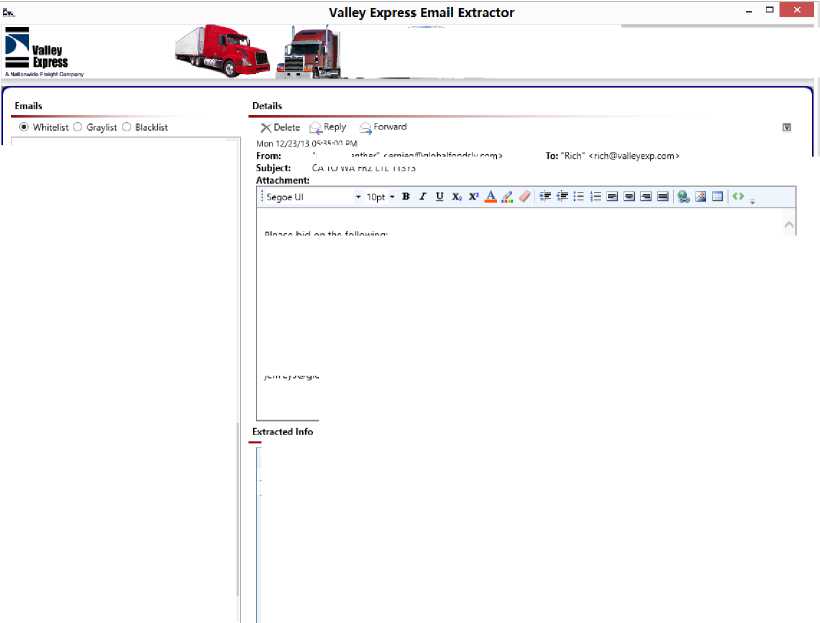
Task: Click the Valley Express logo
Action: coord(44,52)
